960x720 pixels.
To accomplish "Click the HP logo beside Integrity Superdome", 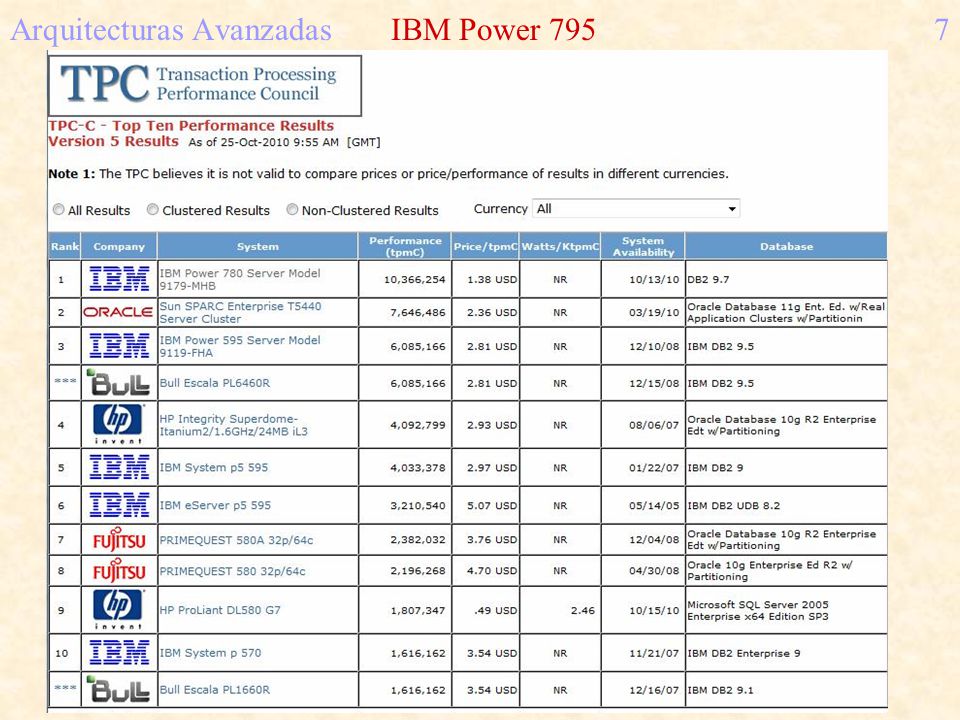I will (x=119, y=424).
